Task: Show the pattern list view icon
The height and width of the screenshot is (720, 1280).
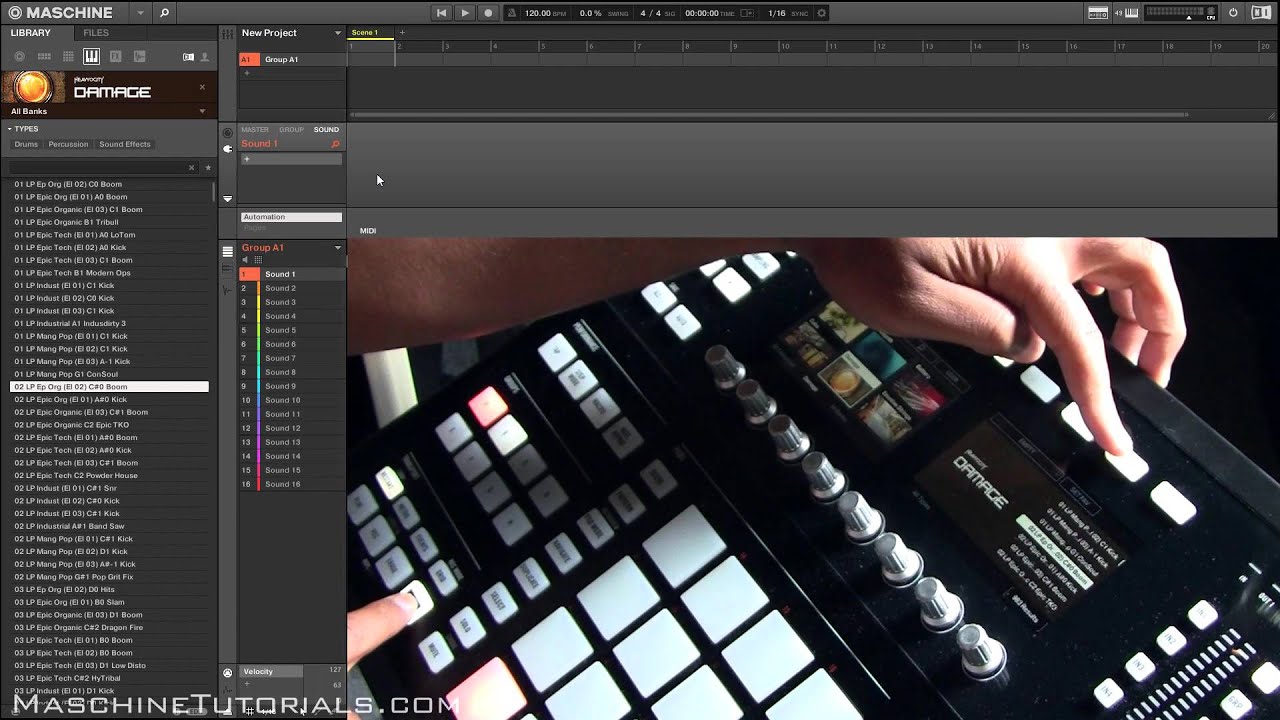Action: pos(228,251)
